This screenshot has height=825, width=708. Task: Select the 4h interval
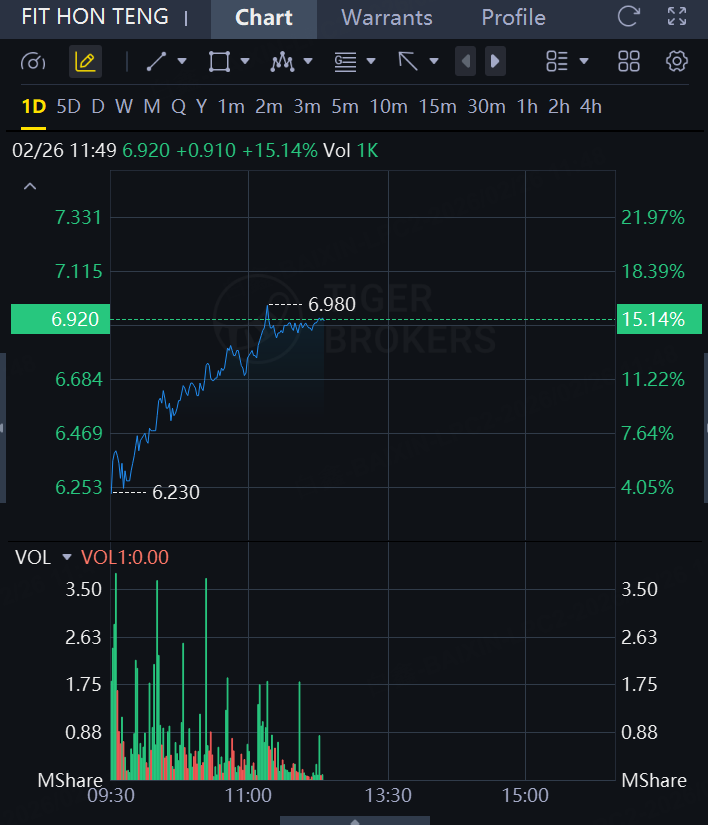[x=591, y=107]
